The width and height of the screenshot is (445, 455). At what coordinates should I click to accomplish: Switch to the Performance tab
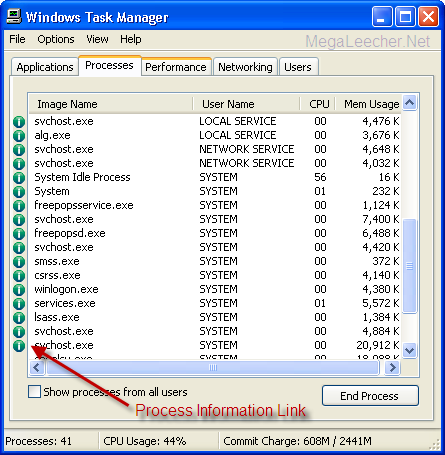tap(176, 67)
